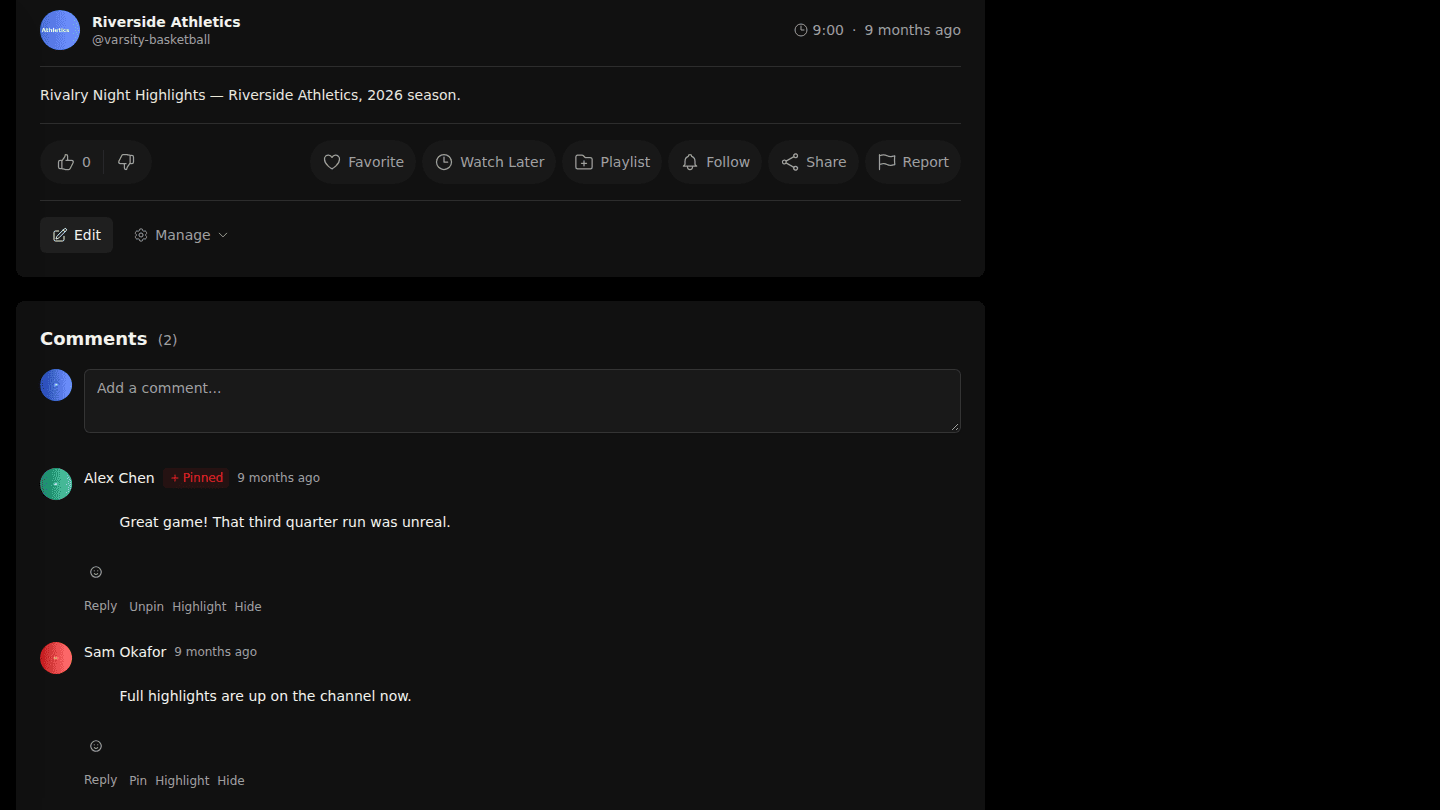Screen dimensions: 1440x810
Task: Open Sam Okafor's profile avatar
Action: (56, 658)
